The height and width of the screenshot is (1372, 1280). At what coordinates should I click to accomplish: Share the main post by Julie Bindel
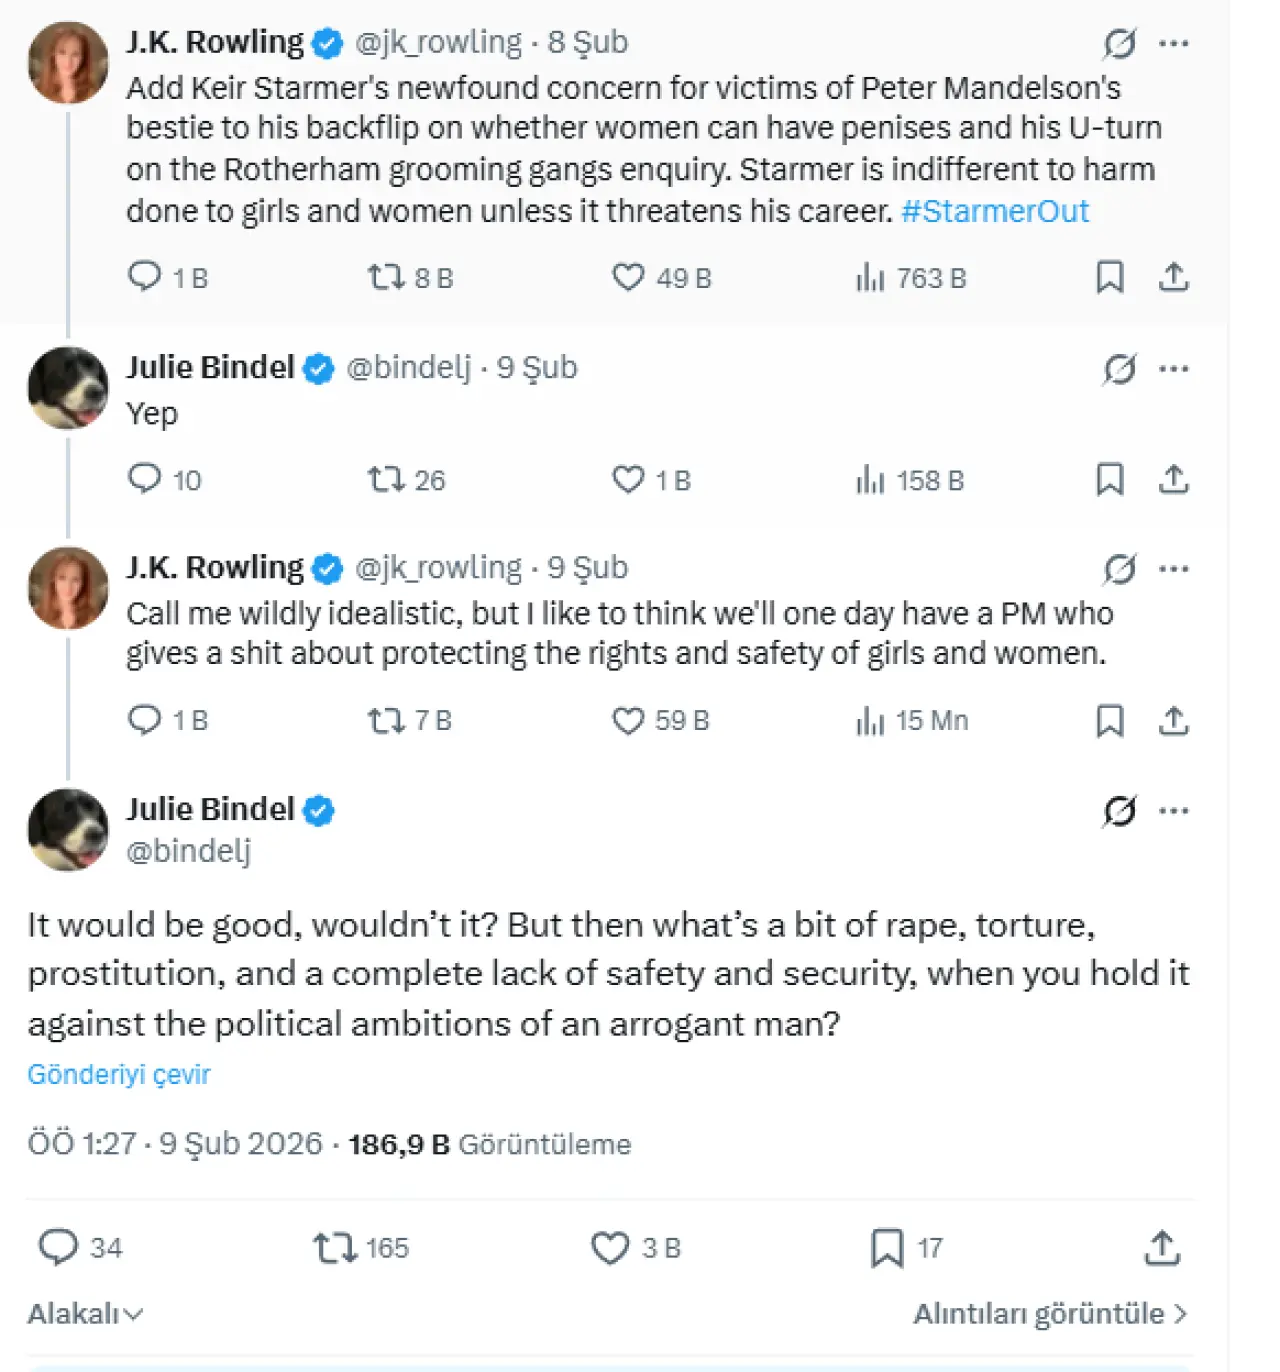(1162, 1247)
